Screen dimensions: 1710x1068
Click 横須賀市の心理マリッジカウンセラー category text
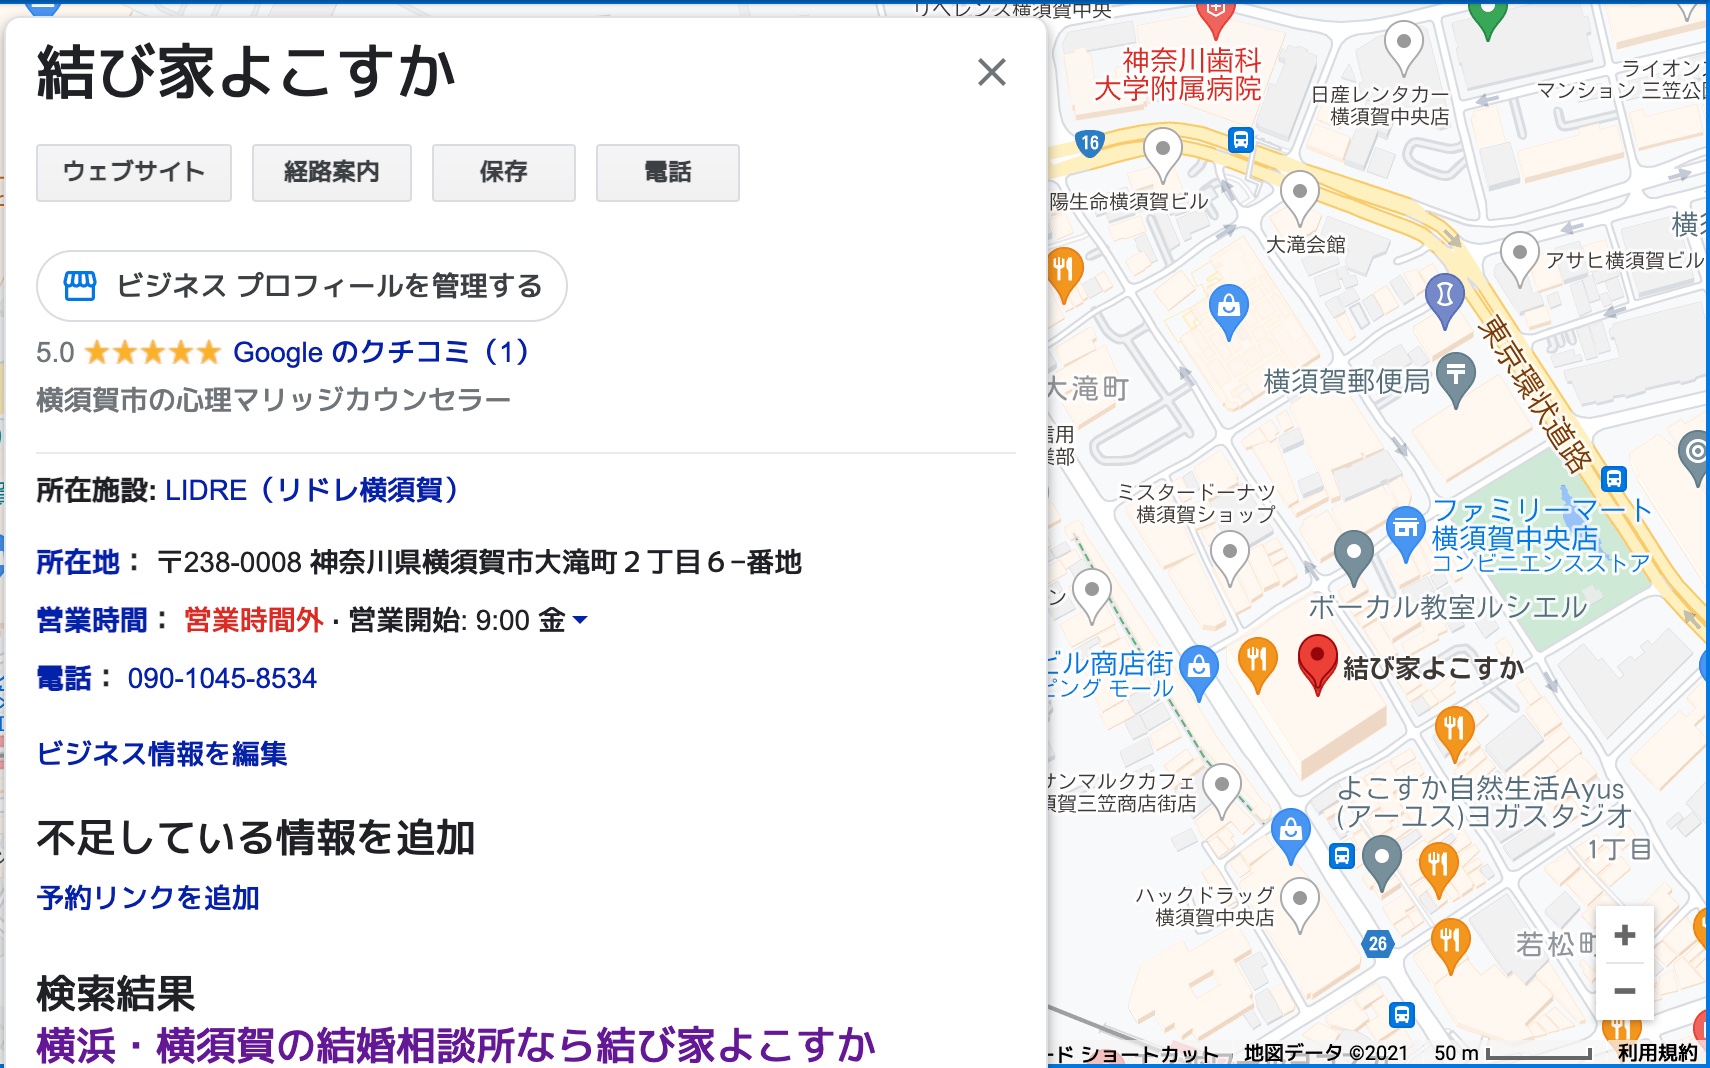[x=273, y=400]
